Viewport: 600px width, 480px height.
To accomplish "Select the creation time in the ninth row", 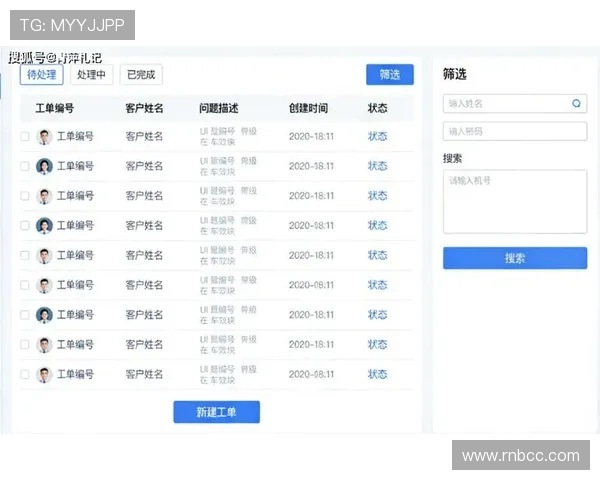I will pos(311,374).
